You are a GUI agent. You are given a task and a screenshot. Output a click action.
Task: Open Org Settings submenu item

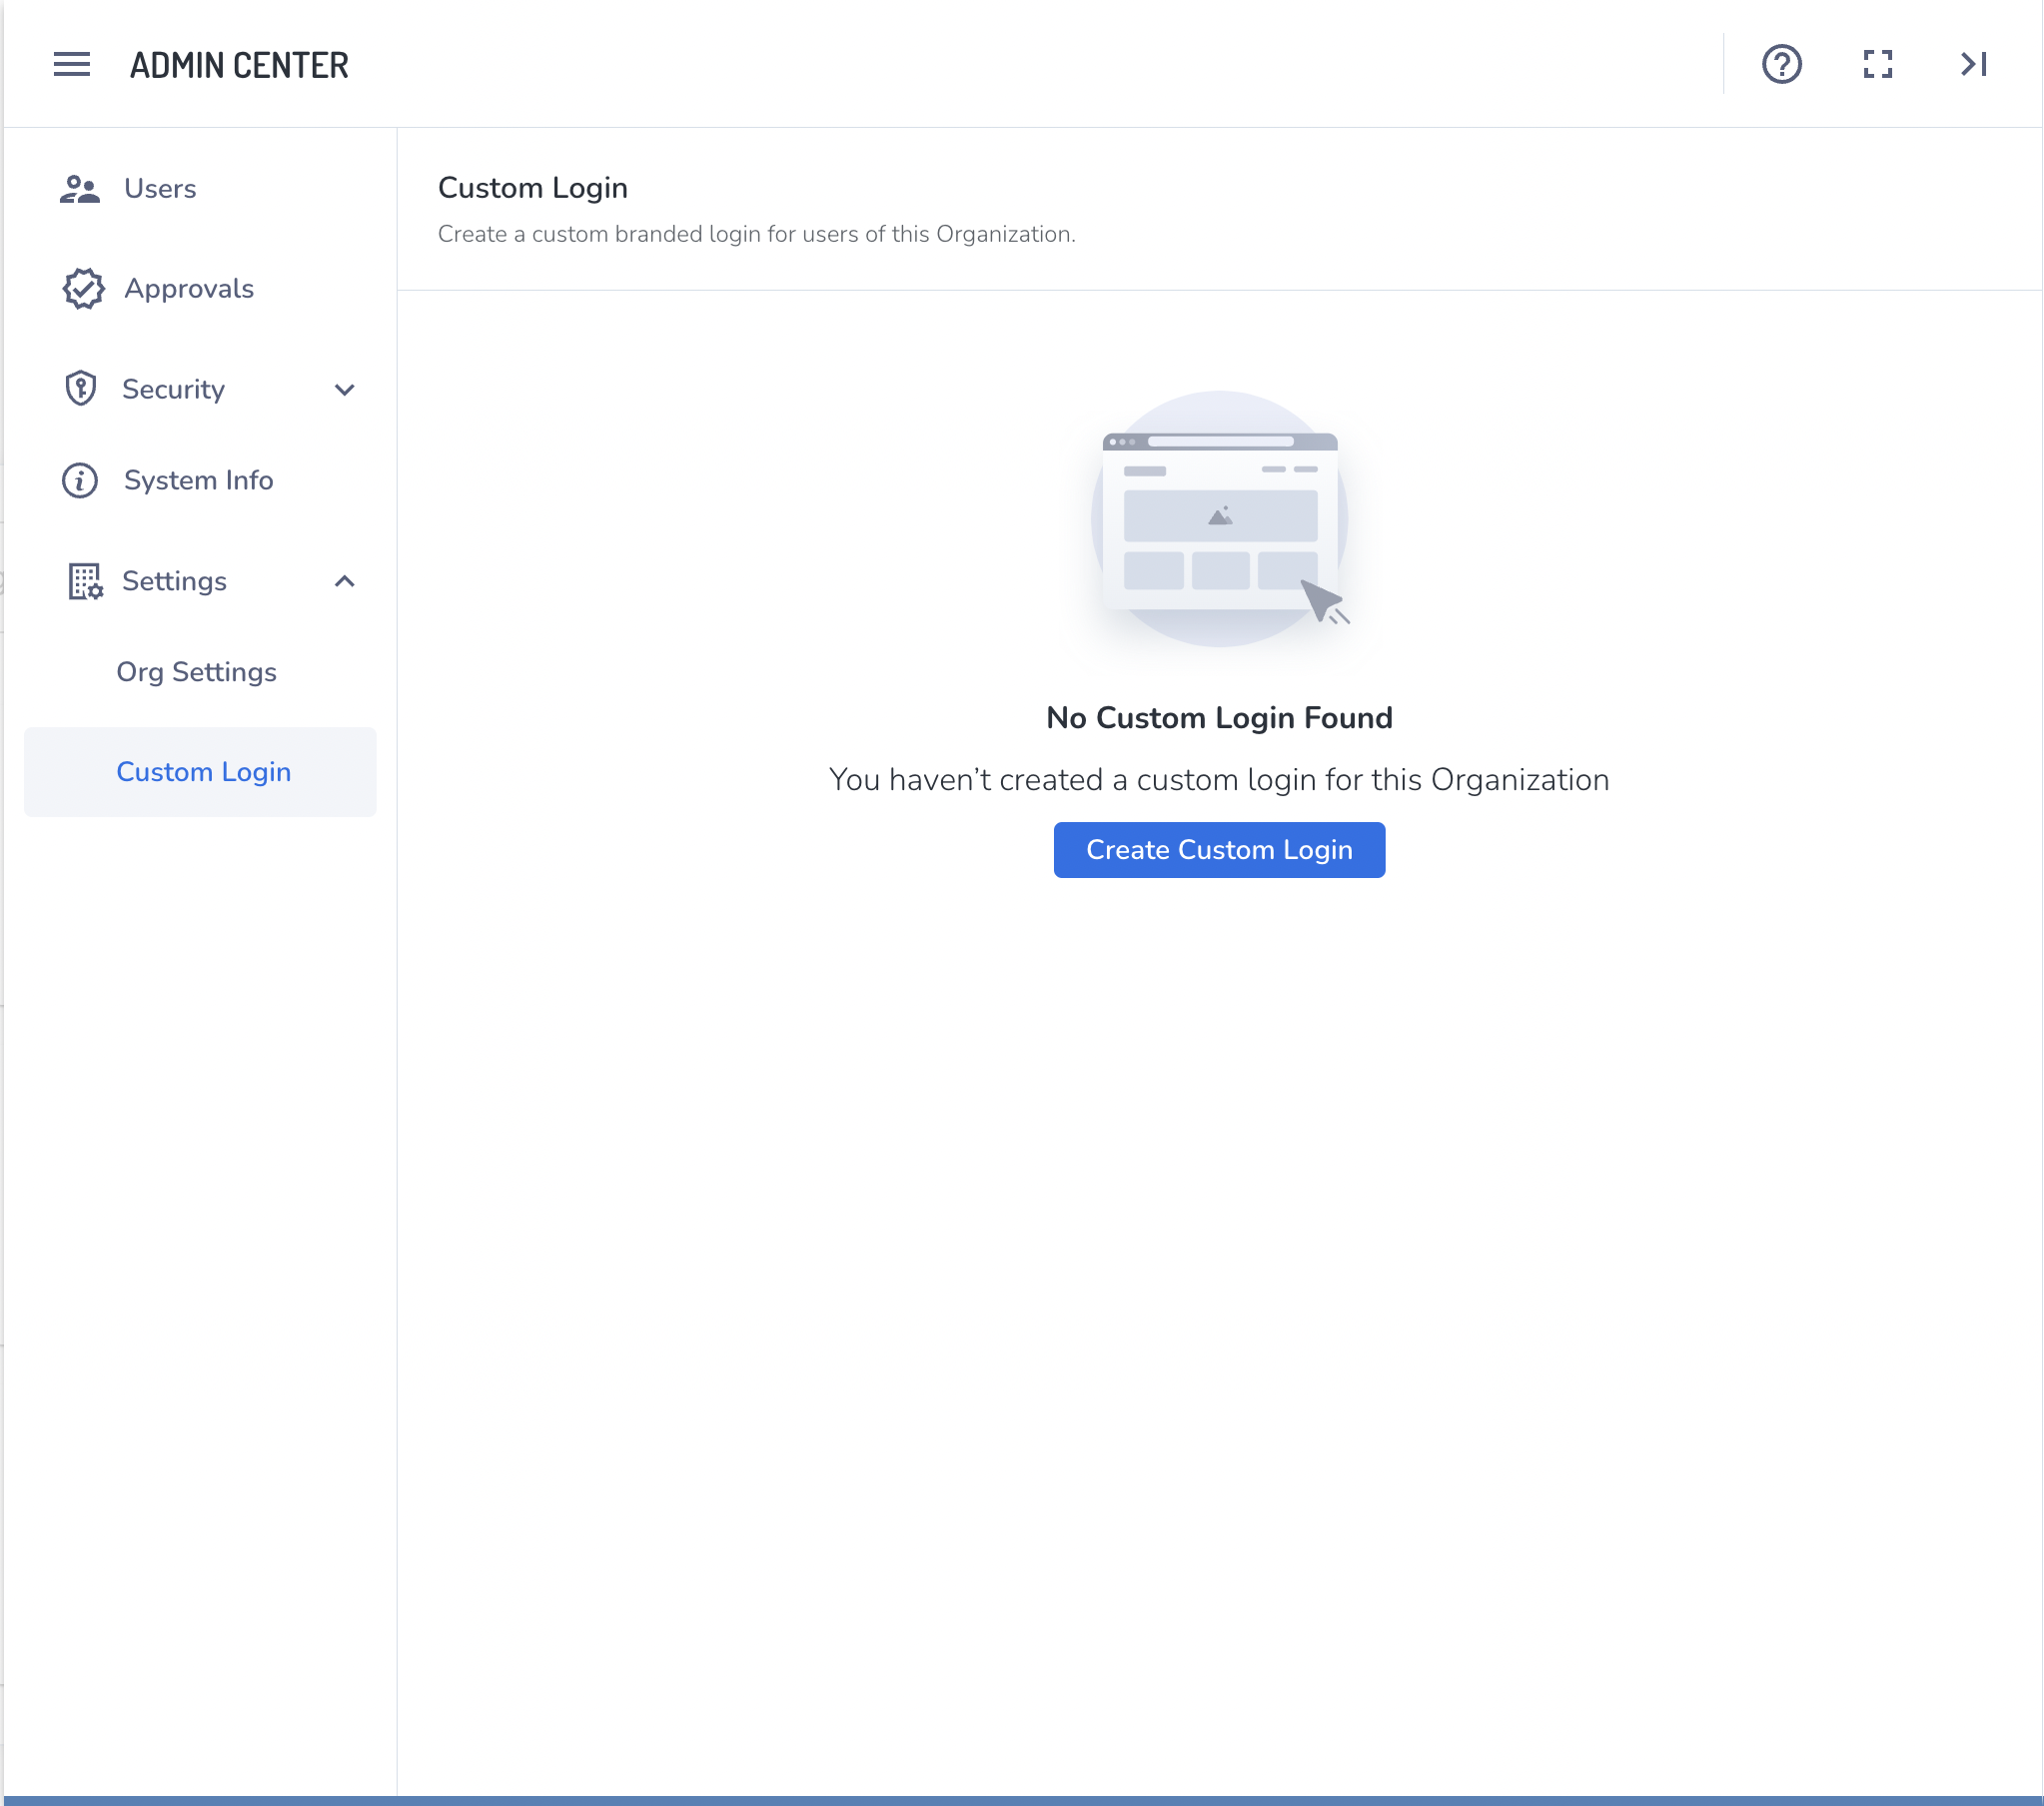(197, 672)
